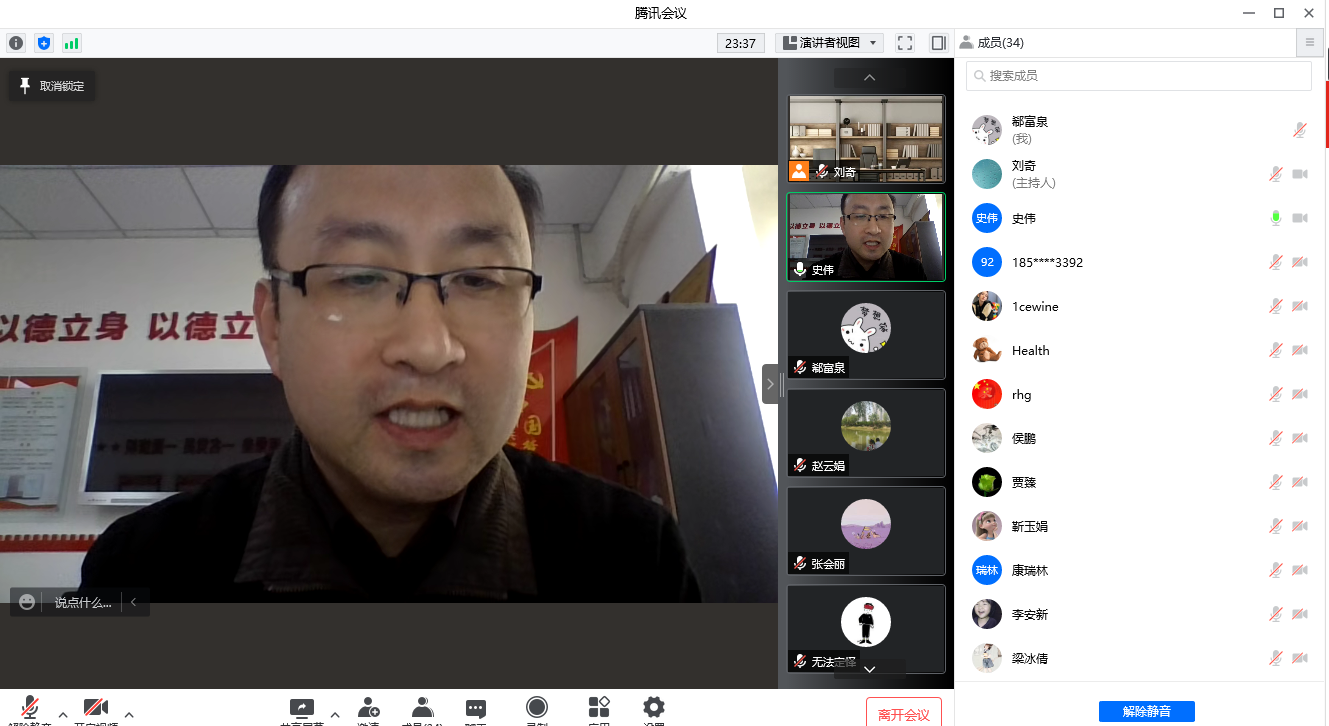Expand audio options arrow beside microphone
The width and height of the screenshot is (1329, 726).
[63, 714]
